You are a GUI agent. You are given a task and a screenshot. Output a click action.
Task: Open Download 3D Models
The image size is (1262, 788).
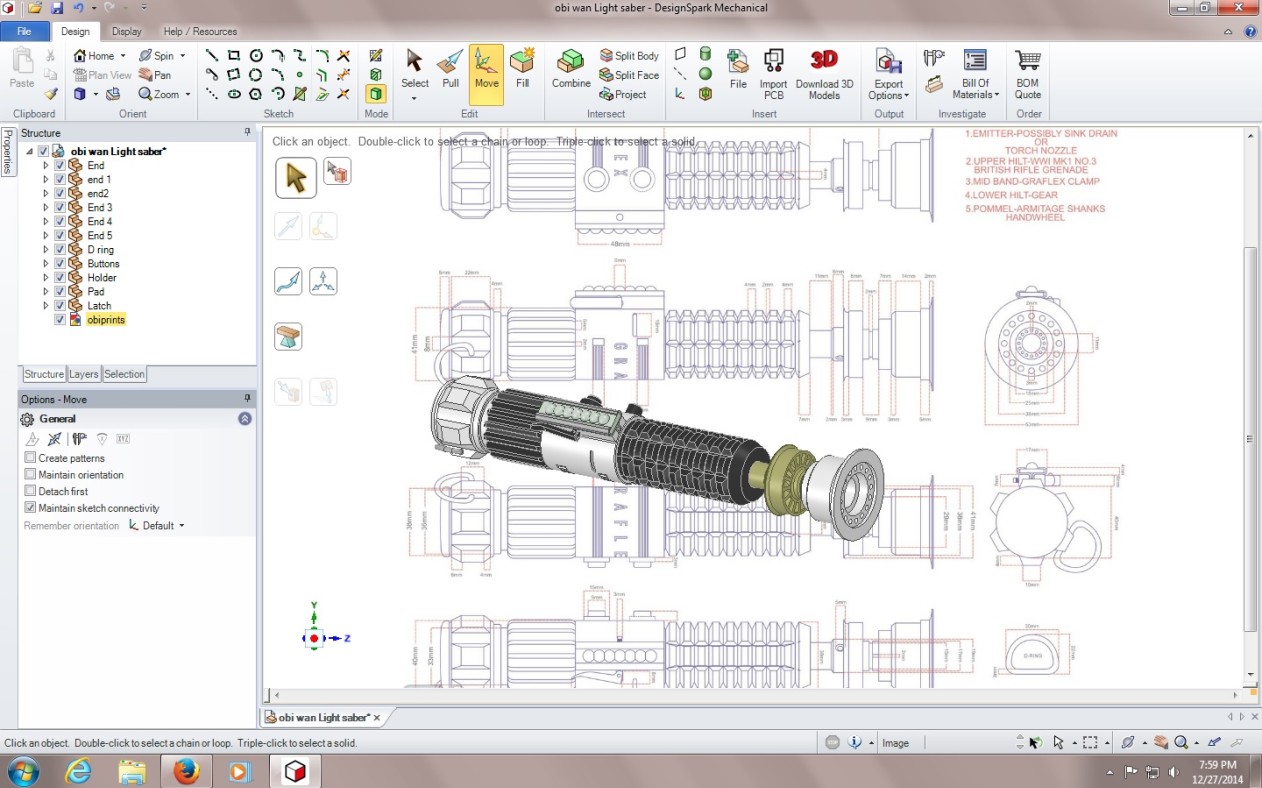point(824,74)
